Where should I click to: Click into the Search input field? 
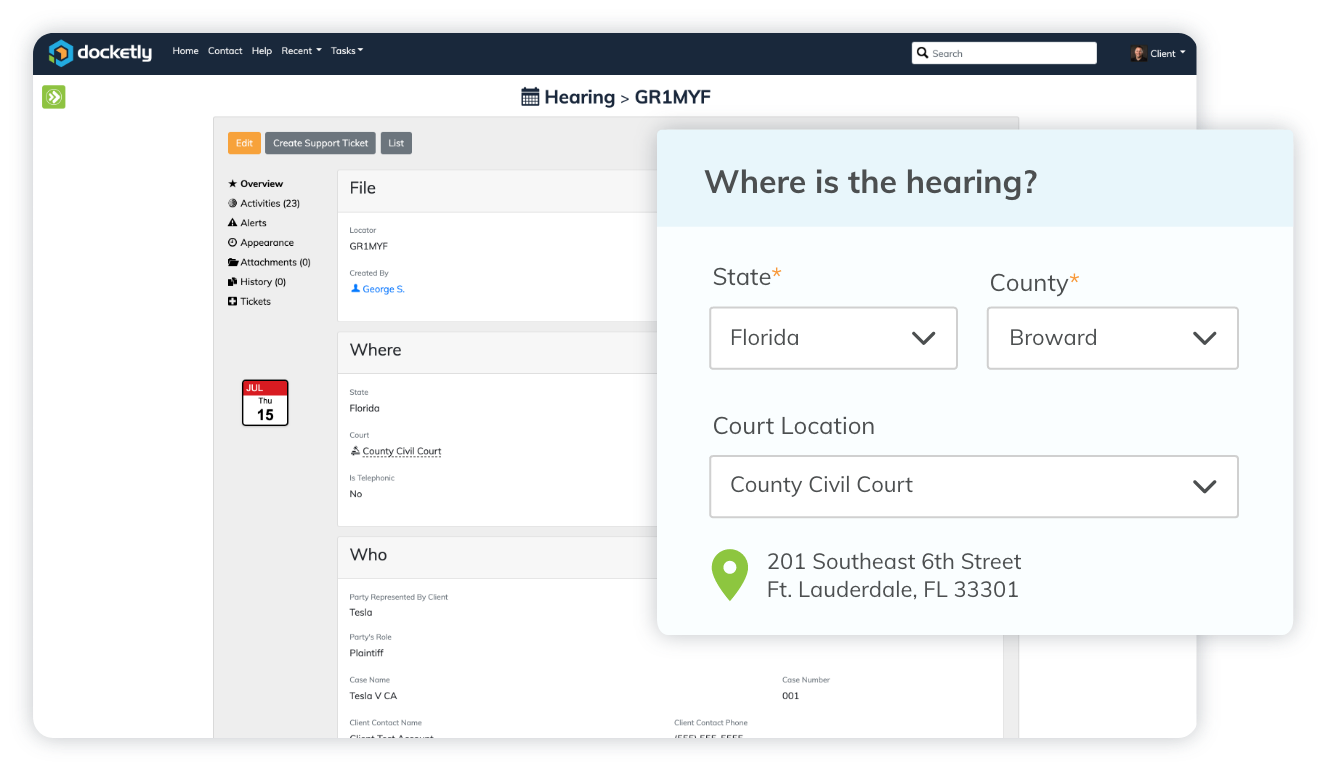1010,54
